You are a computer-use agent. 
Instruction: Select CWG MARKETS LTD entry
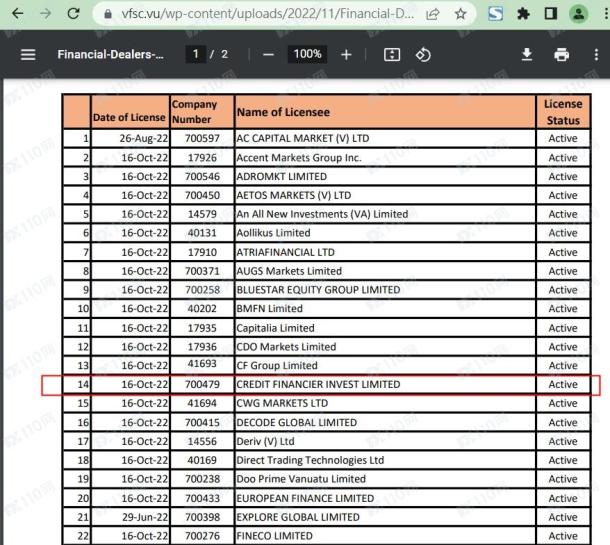point(282,403)
